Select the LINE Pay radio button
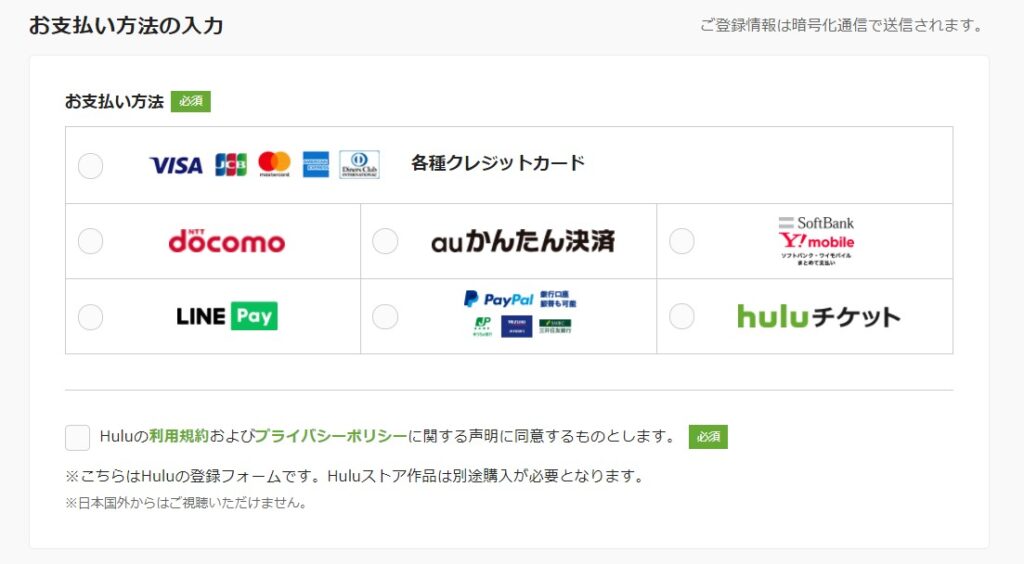The height and width of the screenshot is (564, 1024). tap(90, 317)
